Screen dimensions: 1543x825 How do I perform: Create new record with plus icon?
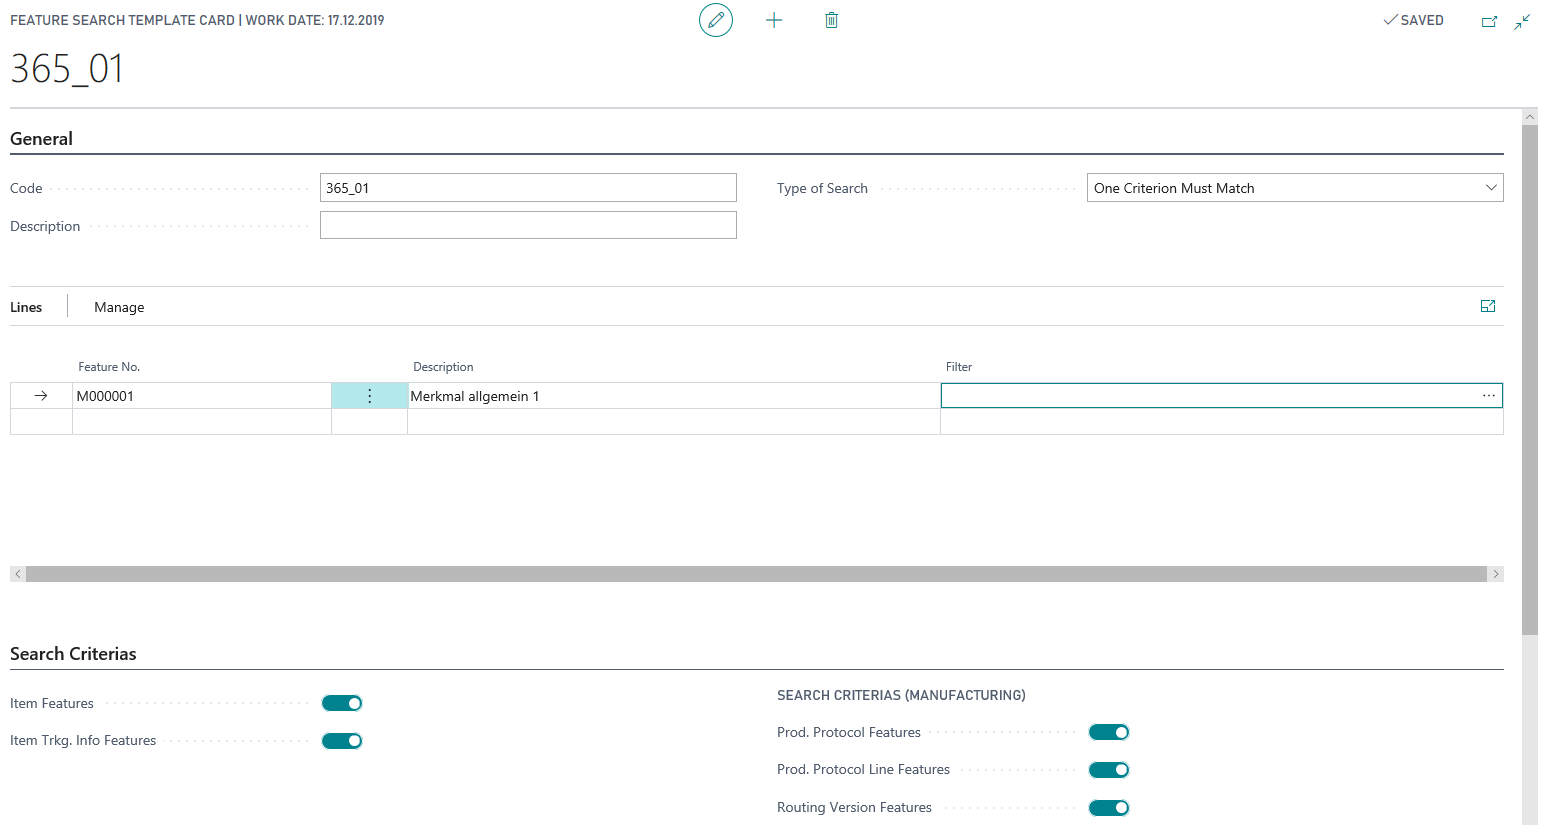pyautogui.click(x=774, y=20)
